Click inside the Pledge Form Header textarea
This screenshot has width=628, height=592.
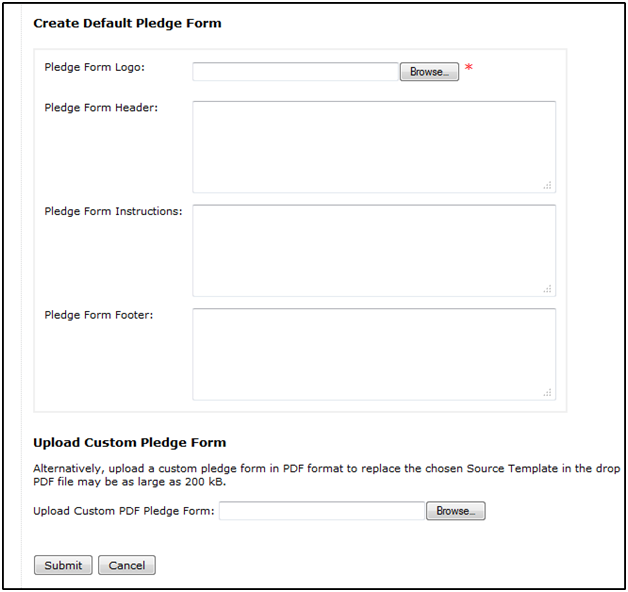374,147
